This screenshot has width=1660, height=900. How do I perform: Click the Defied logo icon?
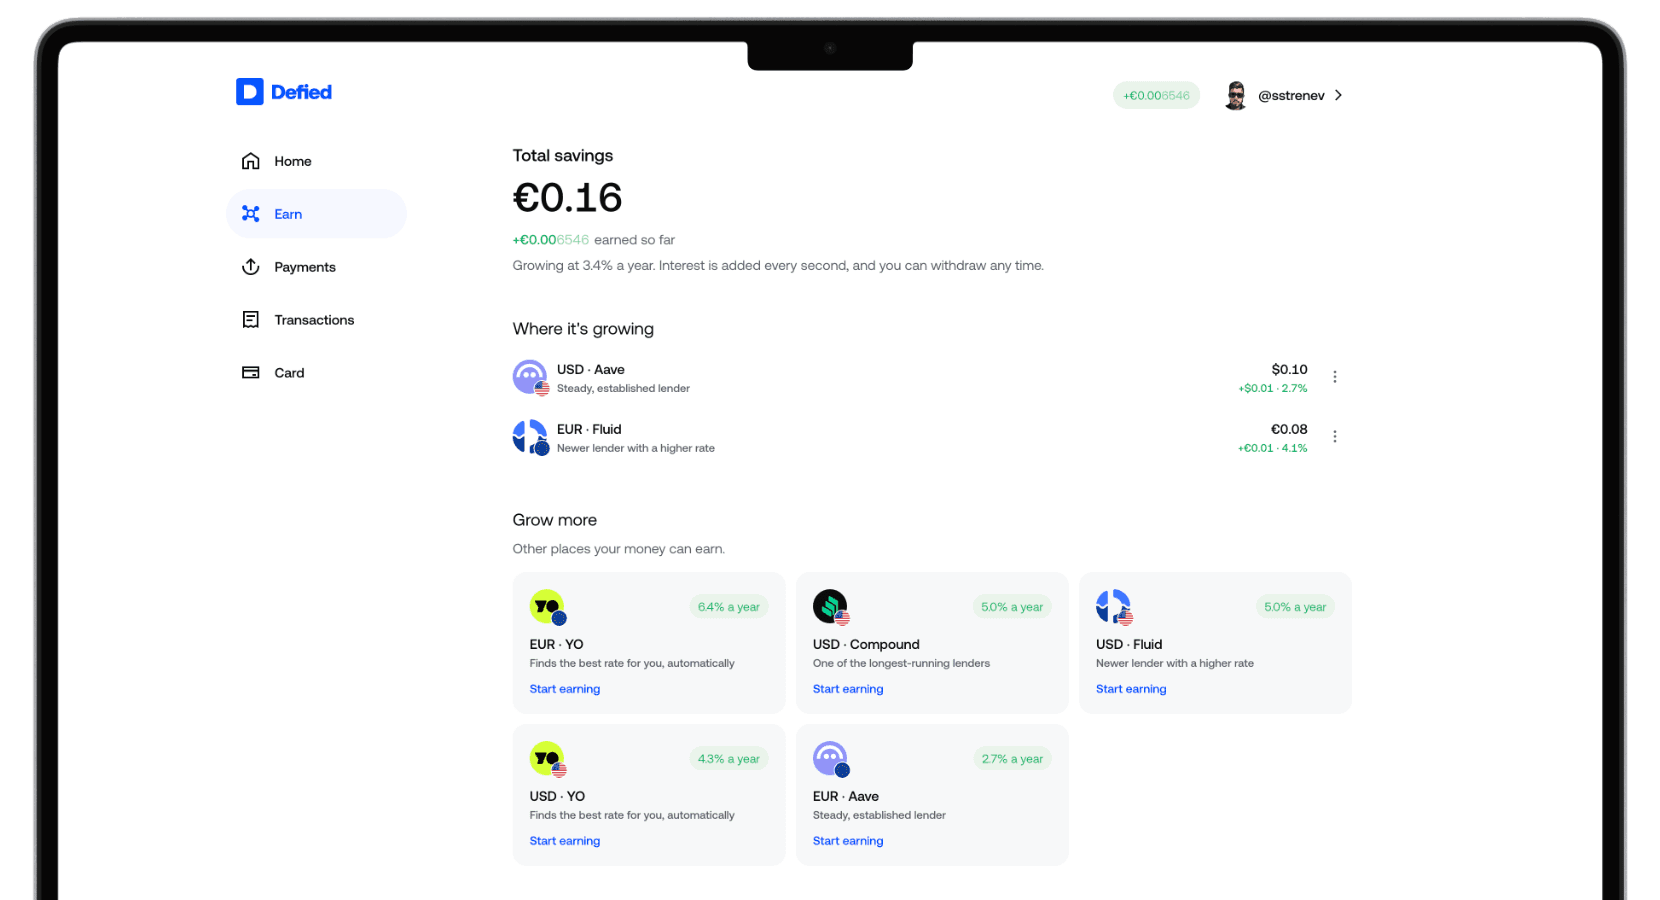[x=250, y=92]
